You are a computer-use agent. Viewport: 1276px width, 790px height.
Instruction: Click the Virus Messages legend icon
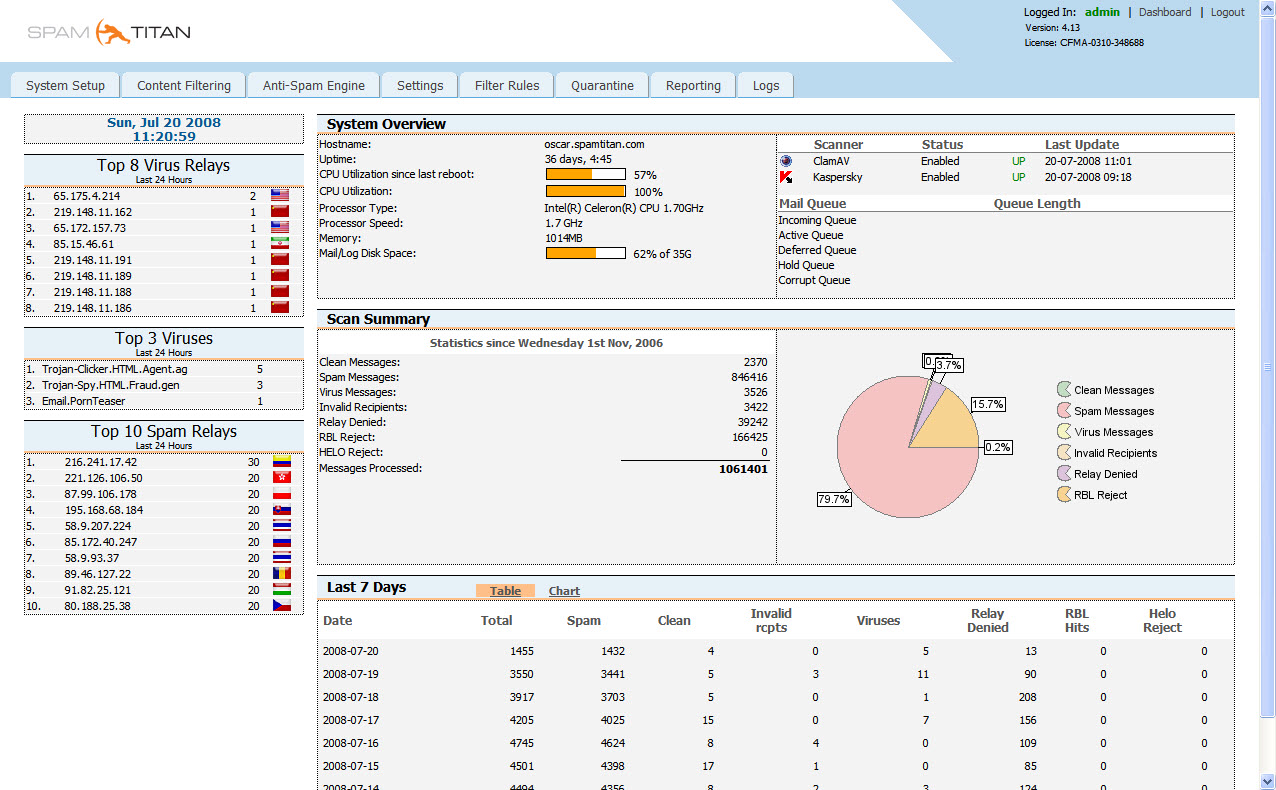click(x=1064, y=432)
